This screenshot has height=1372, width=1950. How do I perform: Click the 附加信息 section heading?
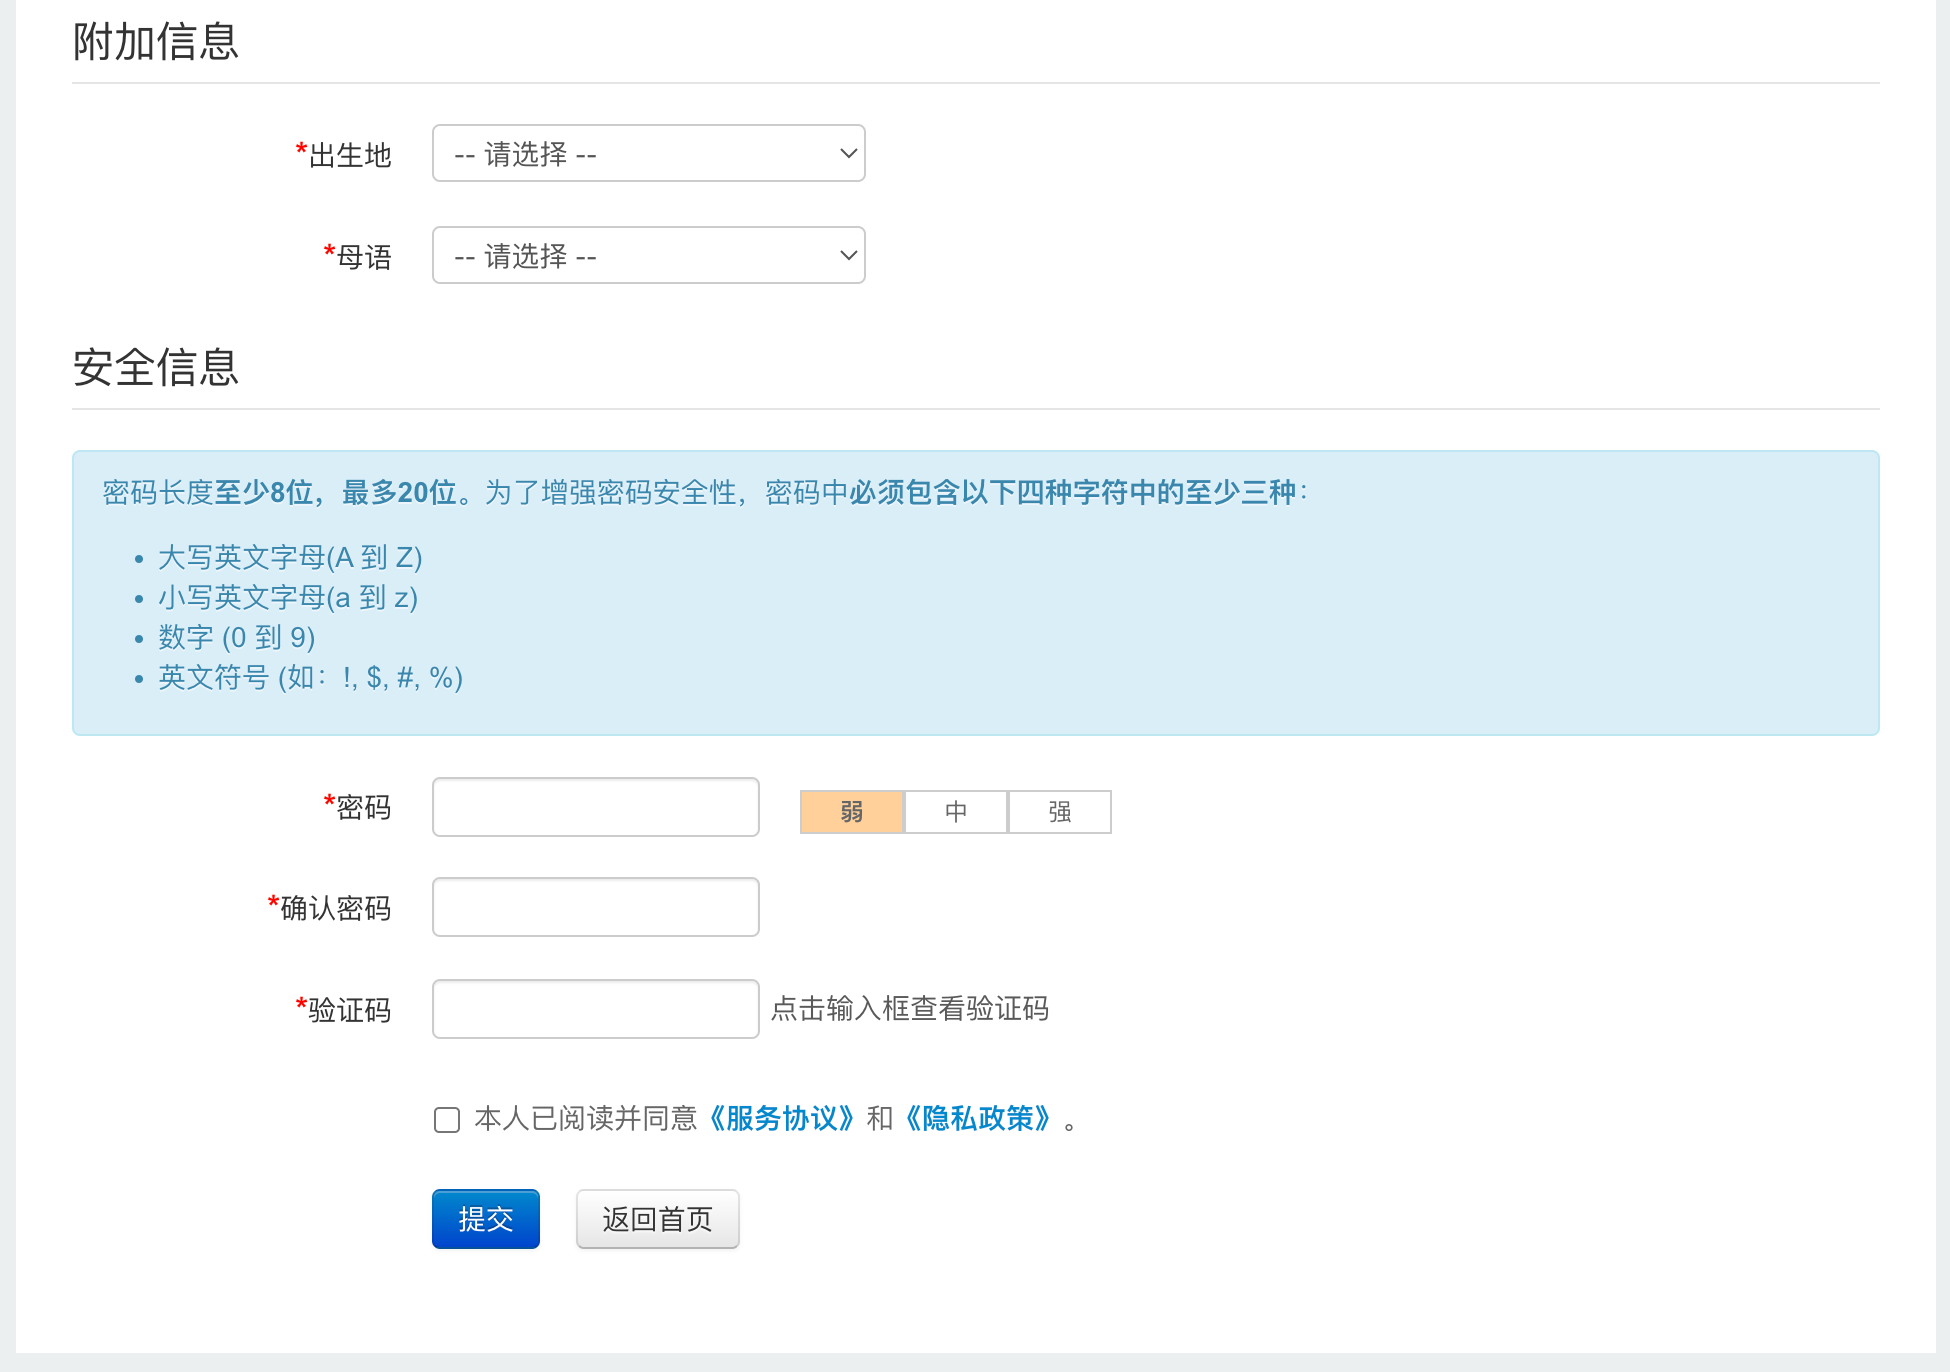[156, 42]
